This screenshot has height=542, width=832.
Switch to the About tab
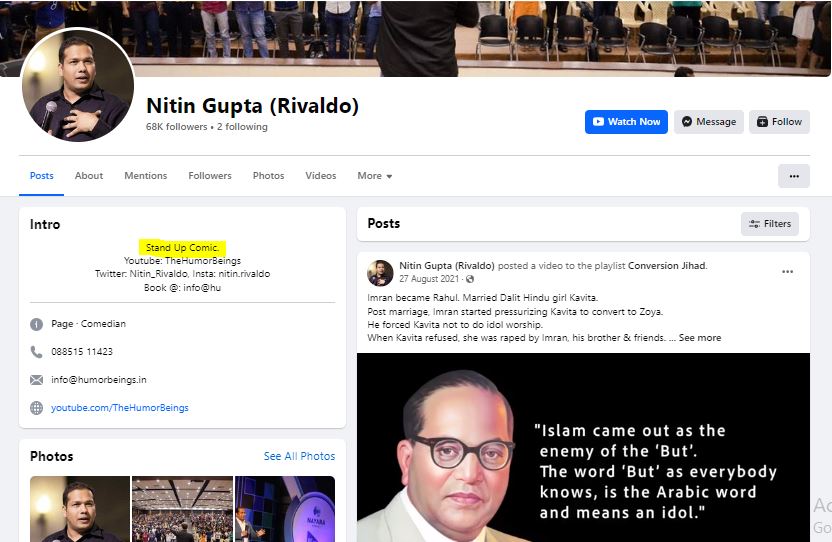tap(89, 176)
